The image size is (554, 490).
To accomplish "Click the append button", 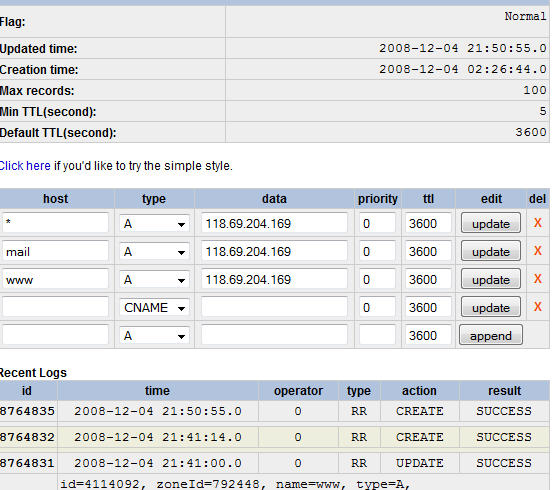I will [x=490, y=335].
